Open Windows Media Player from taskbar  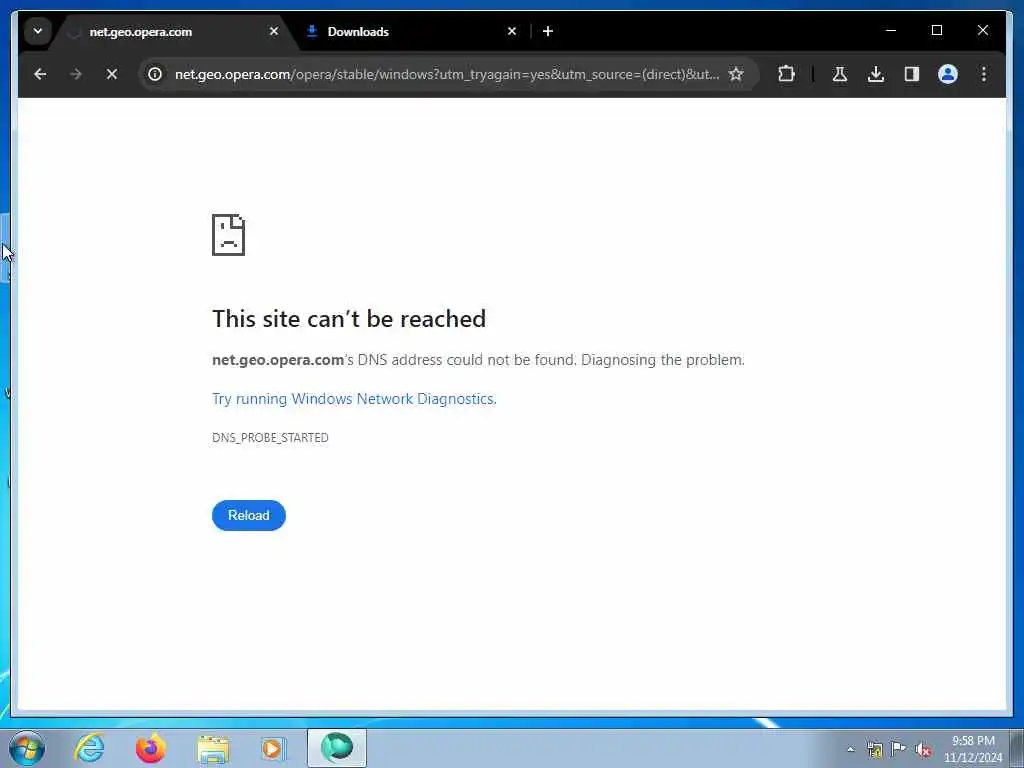273,748
